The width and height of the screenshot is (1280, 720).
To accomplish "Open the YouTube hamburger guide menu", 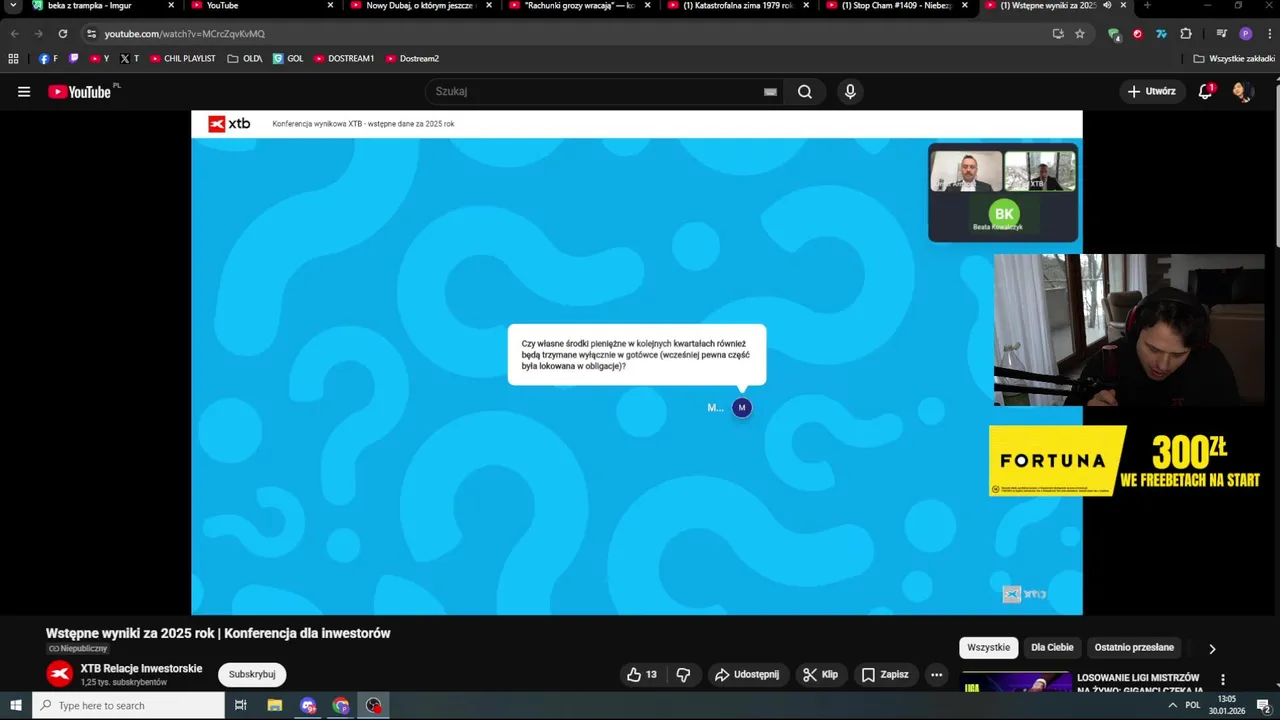I will tap(24, 92).
